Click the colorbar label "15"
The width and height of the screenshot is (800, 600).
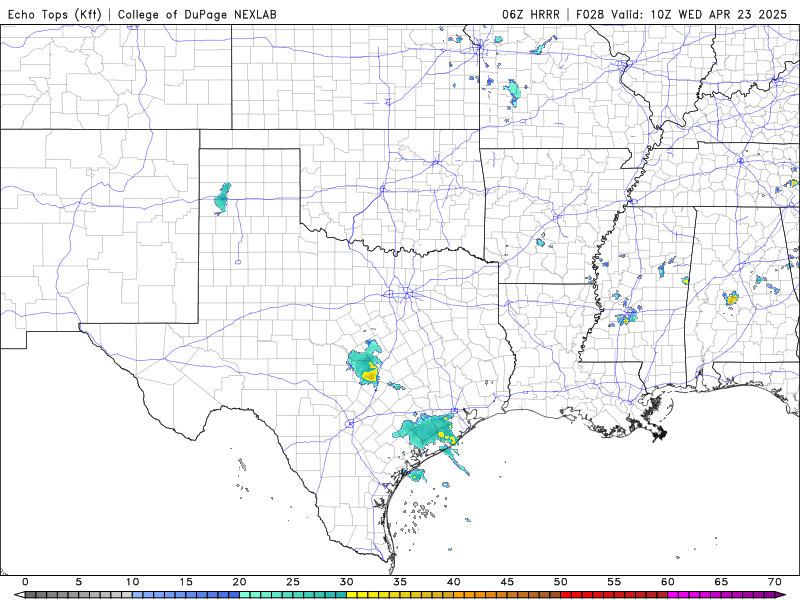coord(186,582)
